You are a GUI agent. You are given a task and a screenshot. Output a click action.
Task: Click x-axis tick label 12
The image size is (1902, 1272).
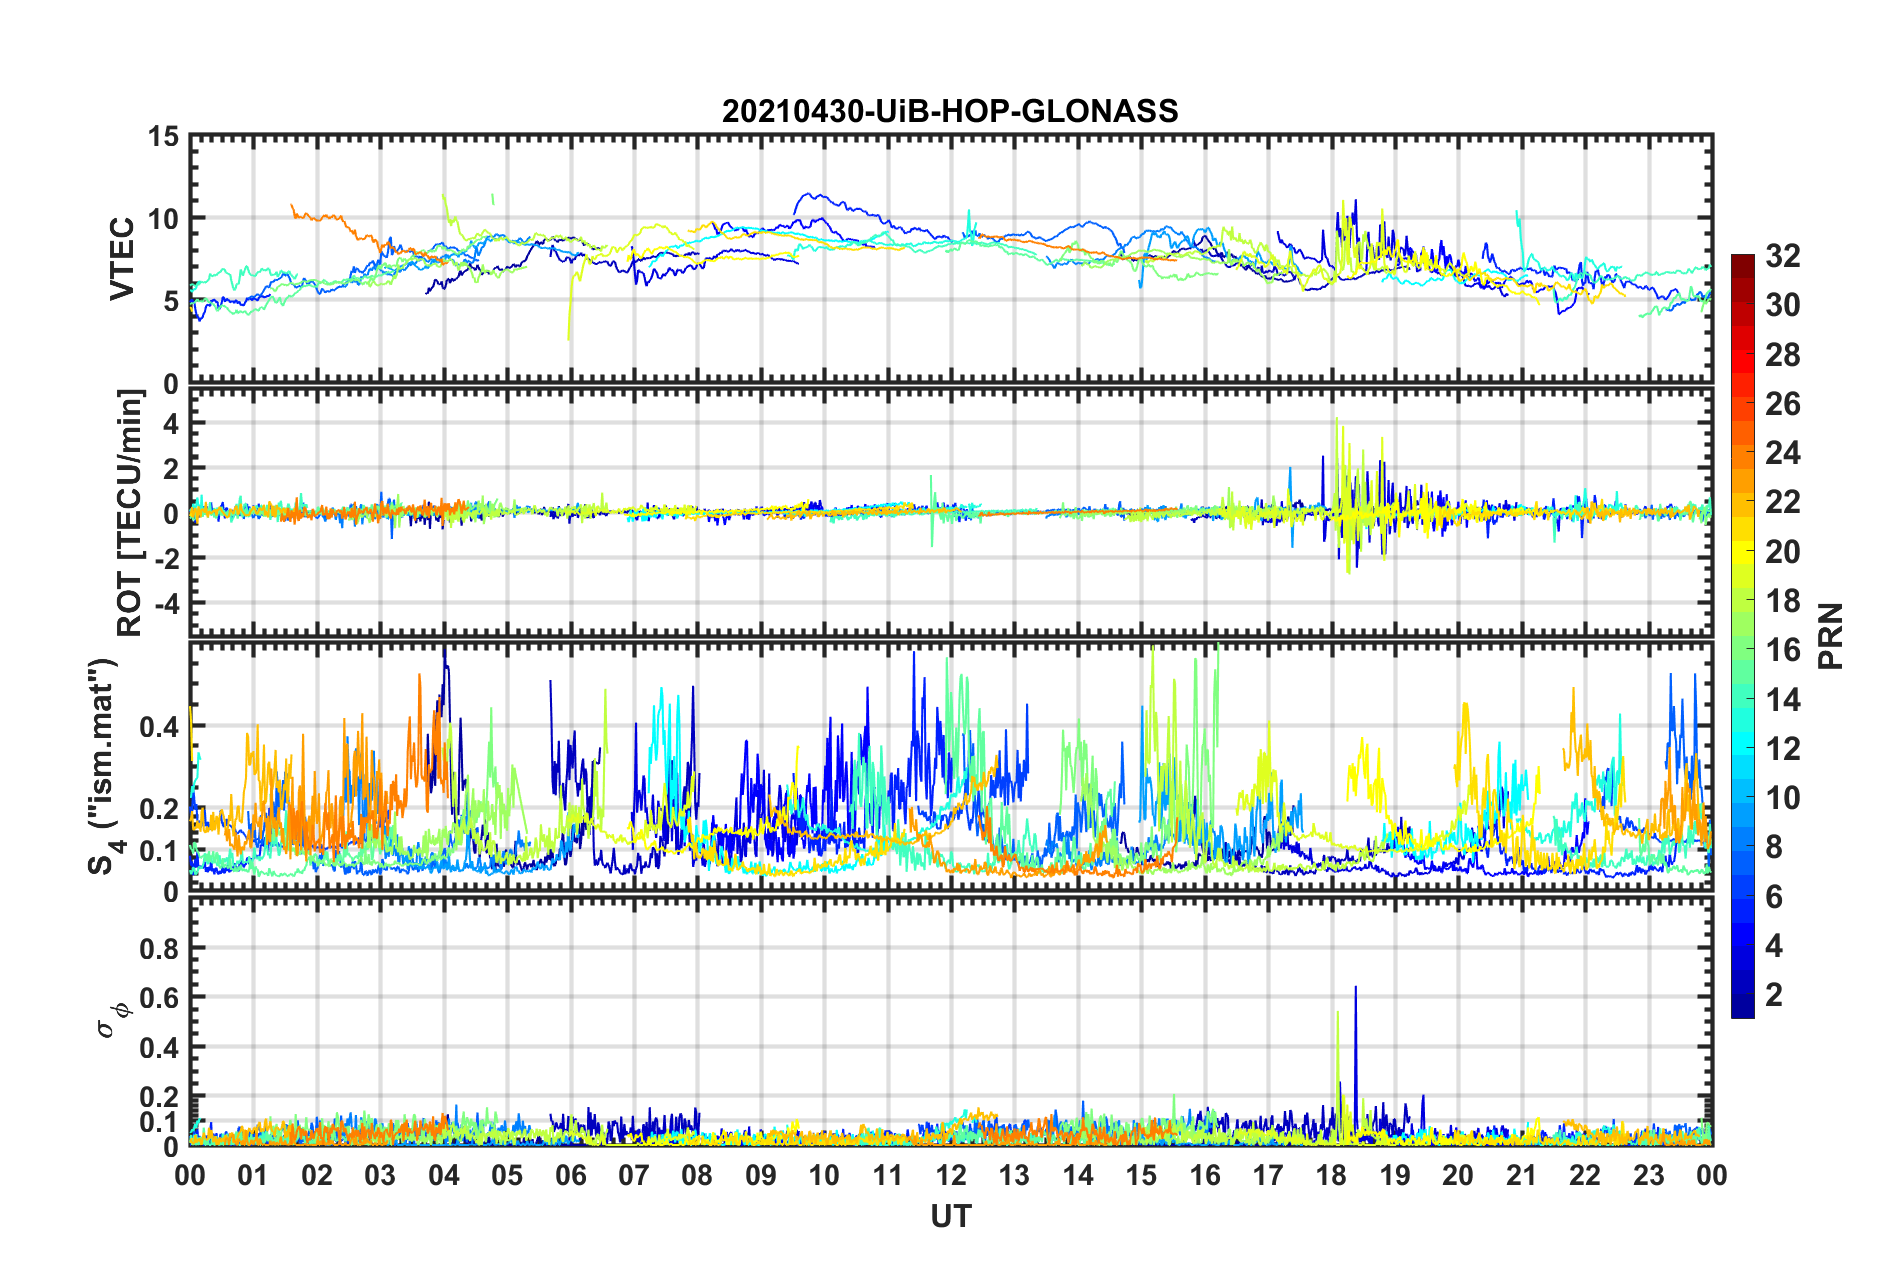(951, 1175)
